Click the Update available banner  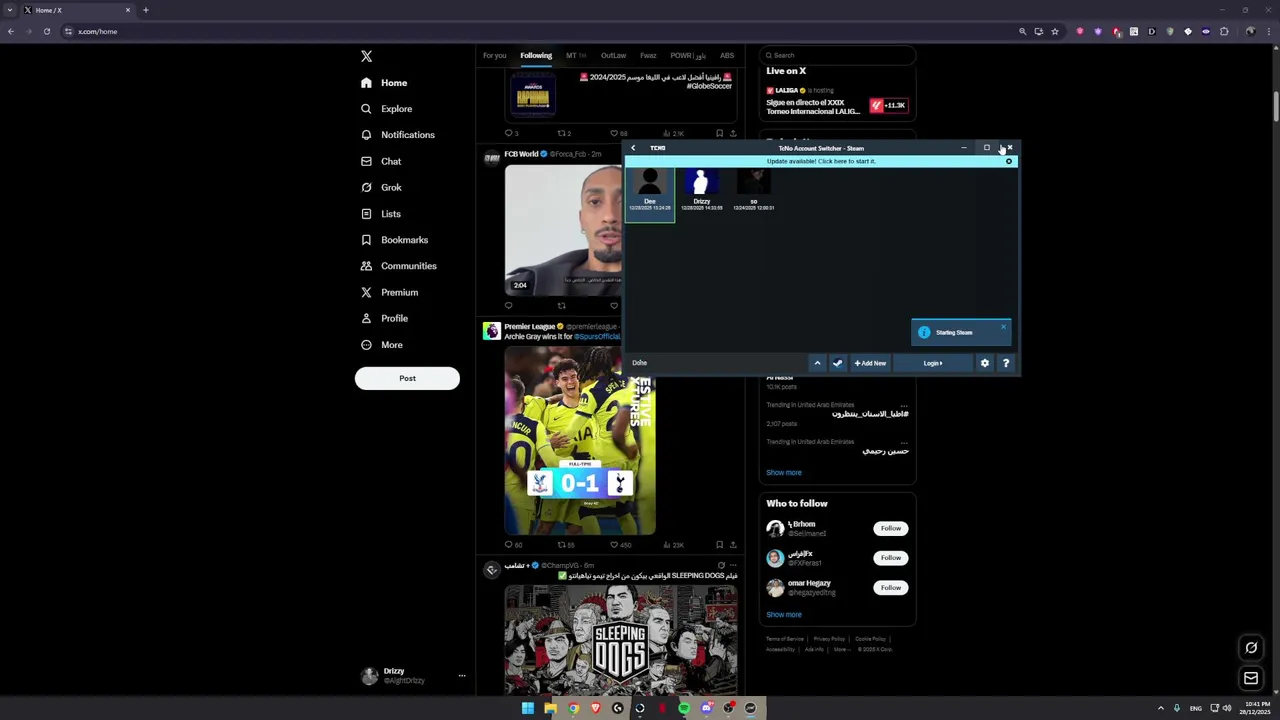tap(821, 161)
